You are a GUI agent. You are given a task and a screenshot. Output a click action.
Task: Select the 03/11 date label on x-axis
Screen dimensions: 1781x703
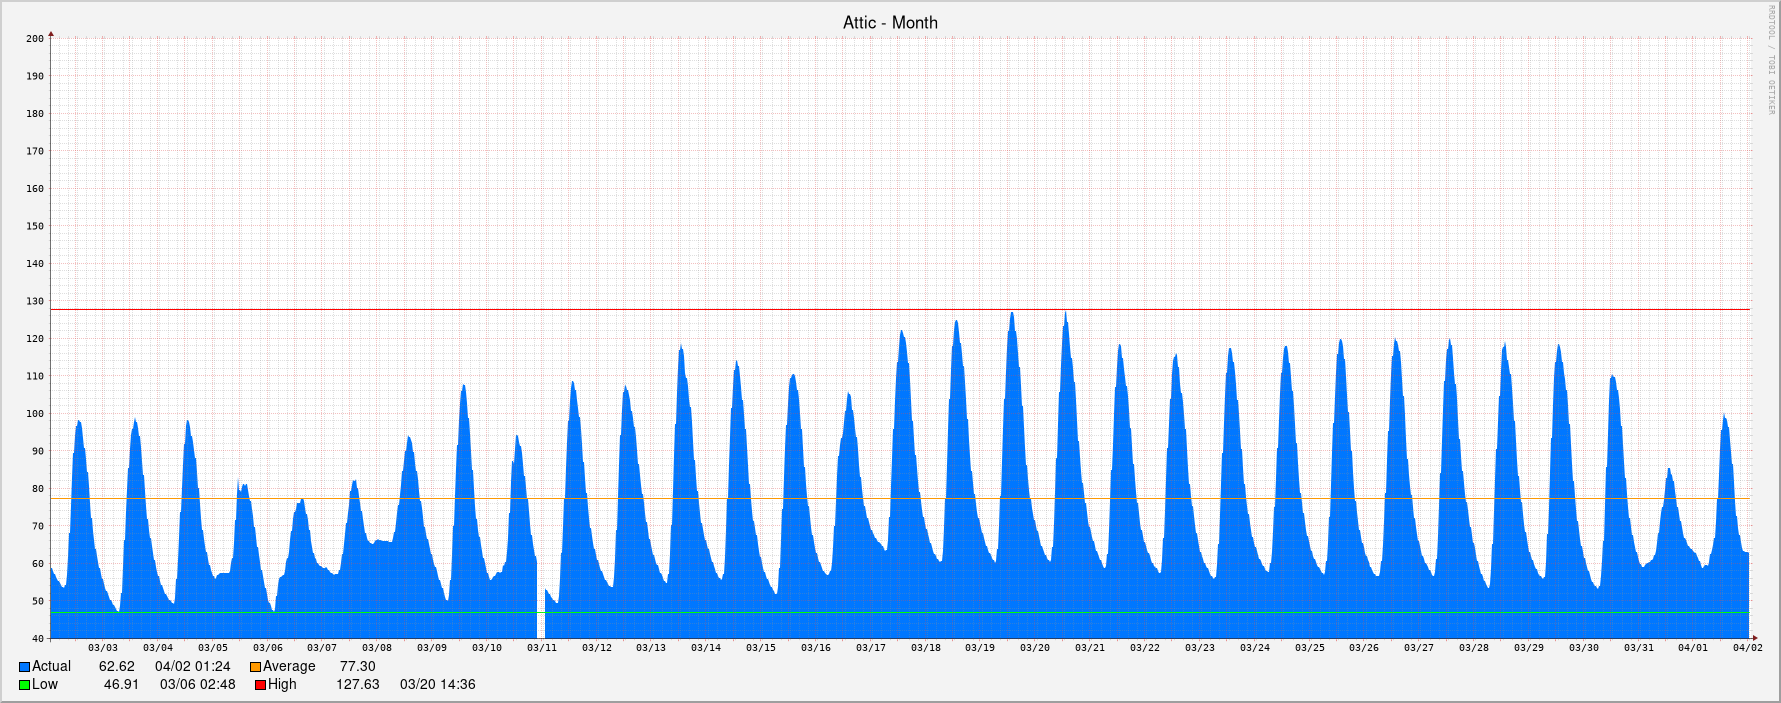point(542,648)
